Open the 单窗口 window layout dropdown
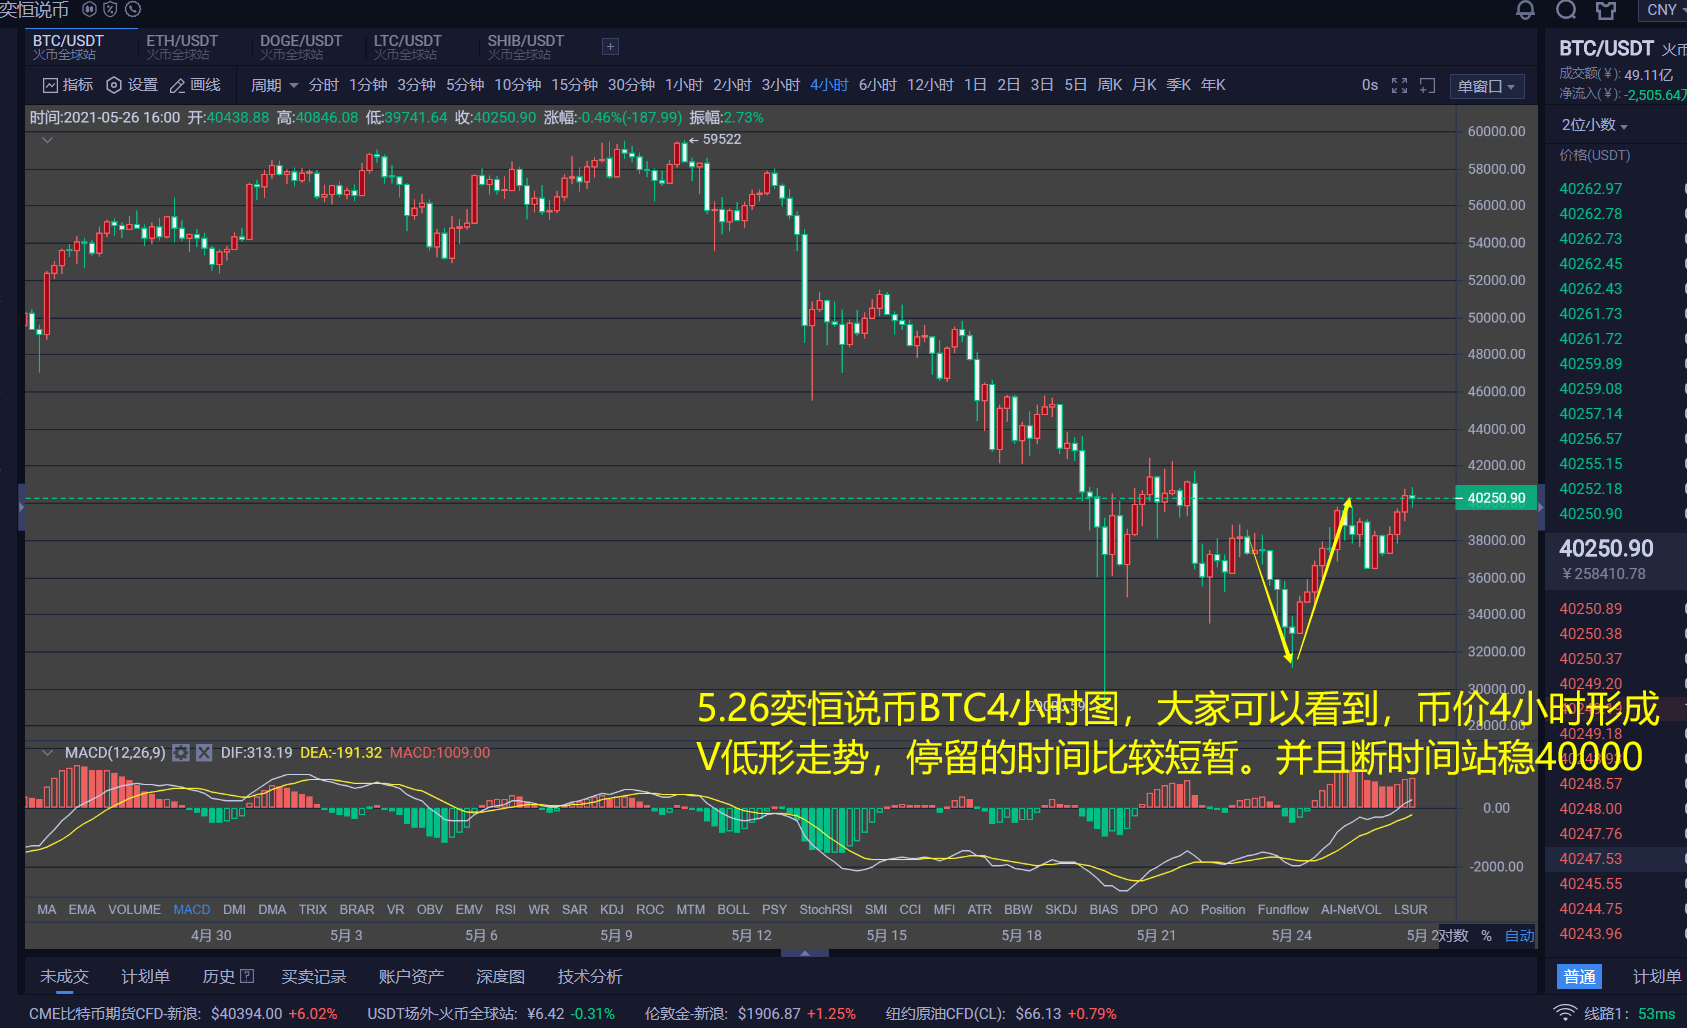Viewport: 1687px width, 1028px height. pos(1486,86)
